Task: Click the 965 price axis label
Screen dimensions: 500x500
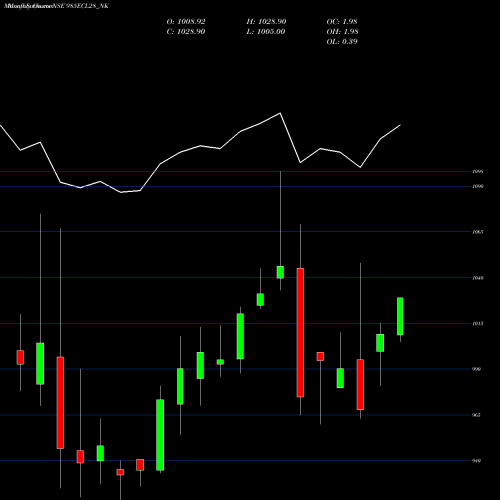Action: 477,415
